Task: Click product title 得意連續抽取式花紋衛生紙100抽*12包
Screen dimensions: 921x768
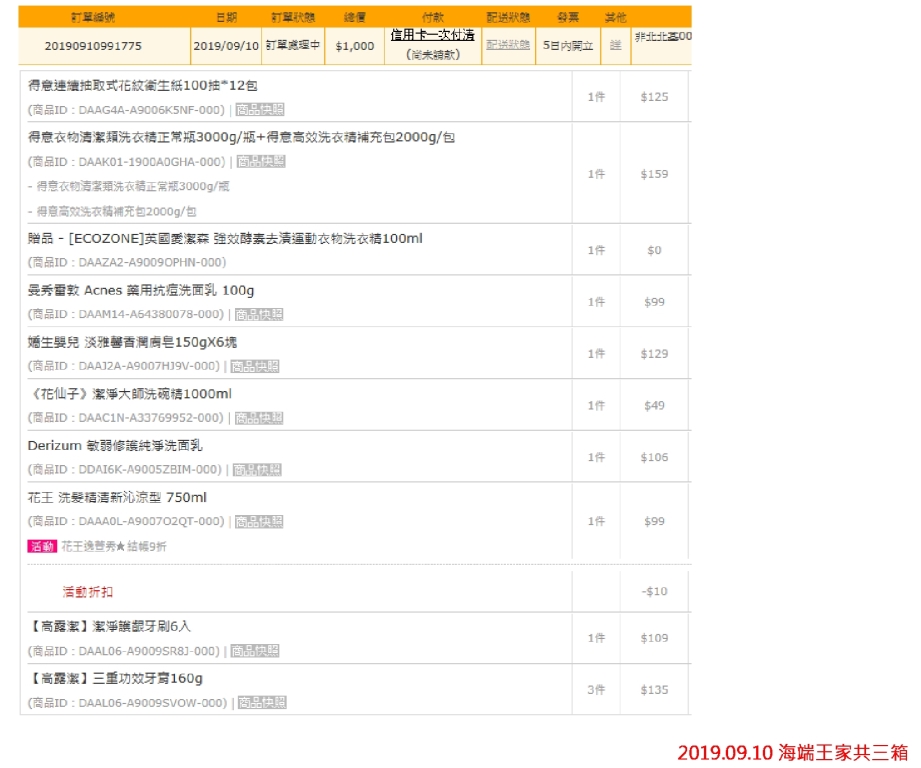Action: point(143,86)
